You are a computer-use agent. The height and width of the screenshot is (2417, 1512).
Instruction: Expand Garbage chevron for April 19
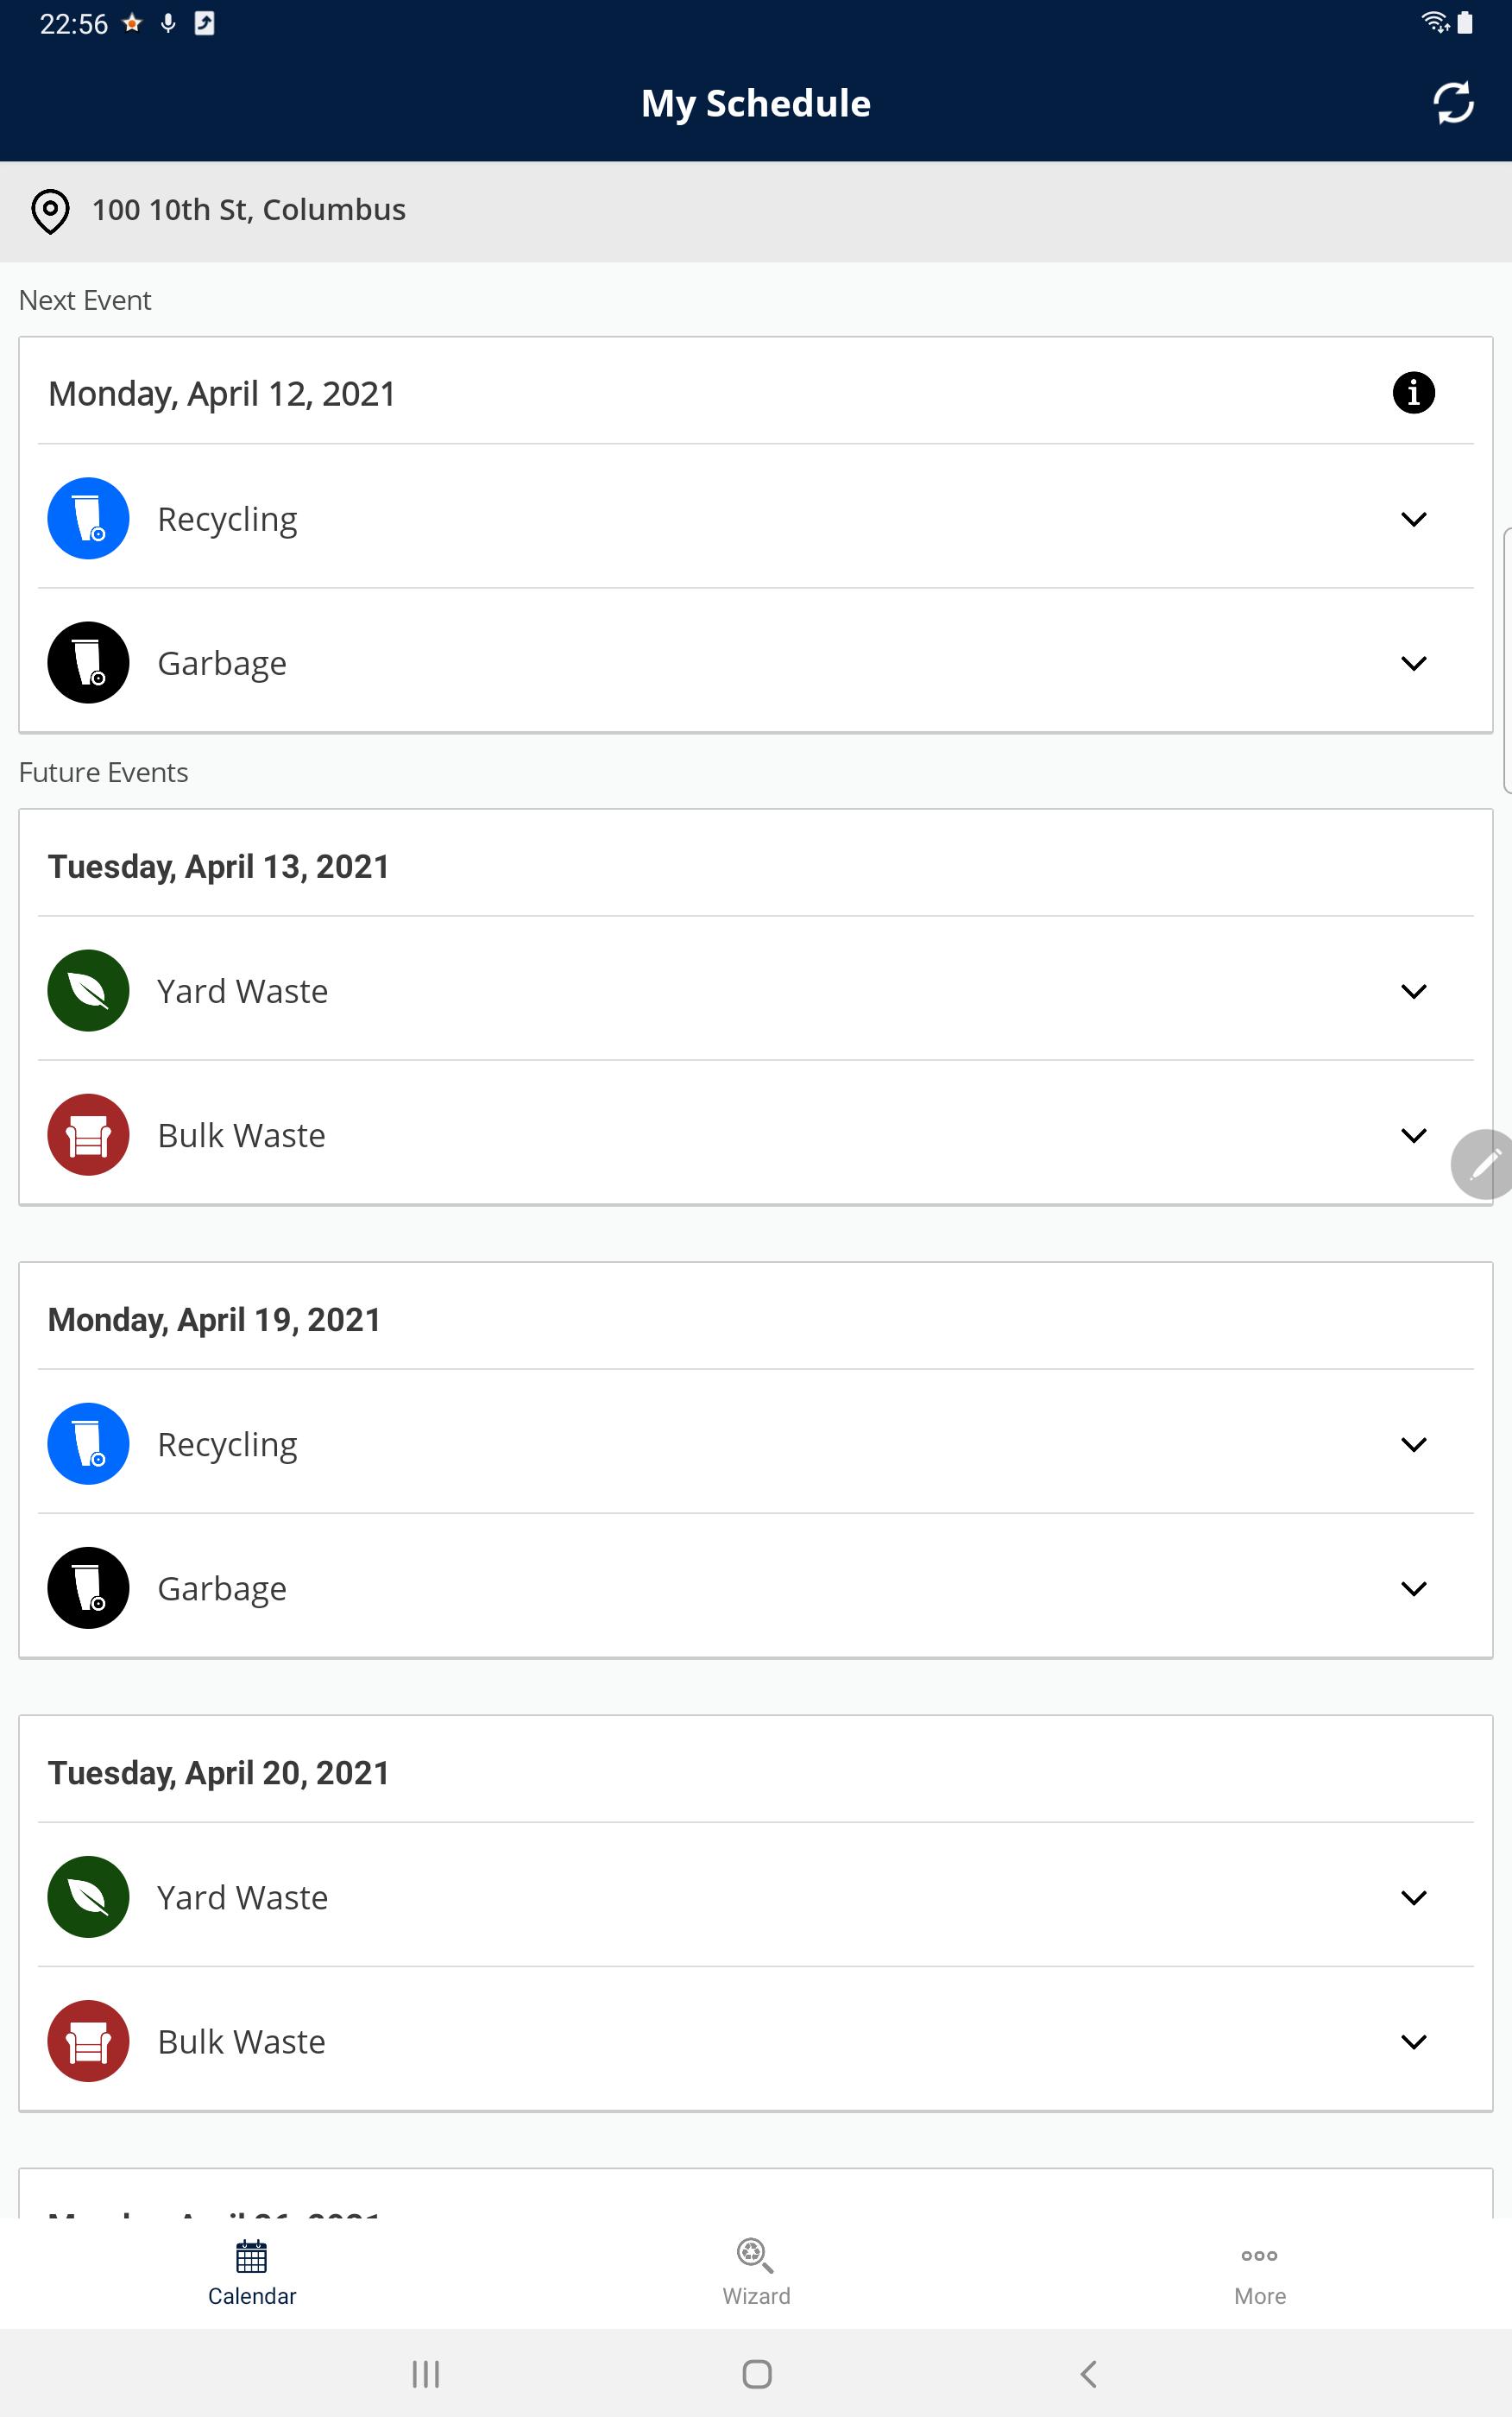(1413, 1588)
